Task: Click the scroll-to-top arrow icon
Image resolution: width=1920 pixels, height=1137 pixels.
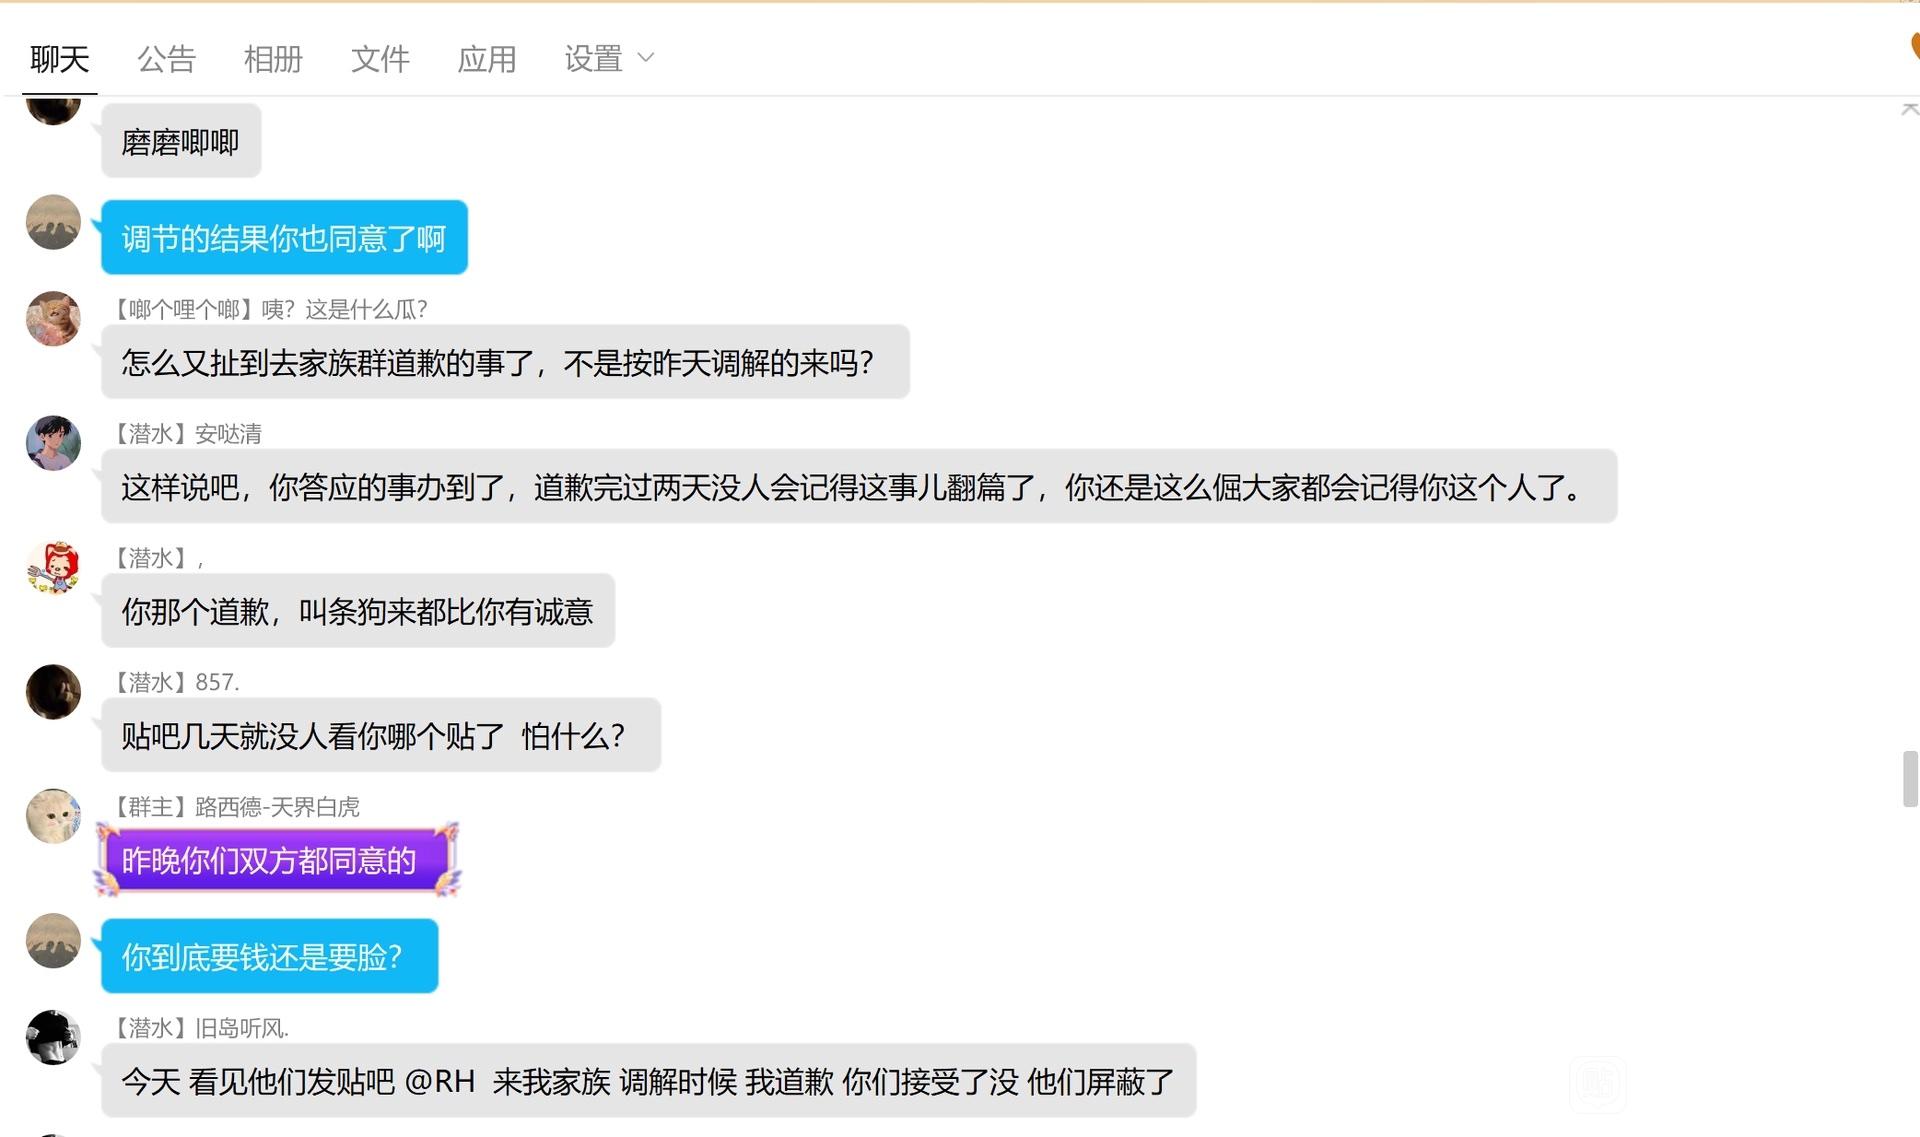Action: tap(1910, 109)
